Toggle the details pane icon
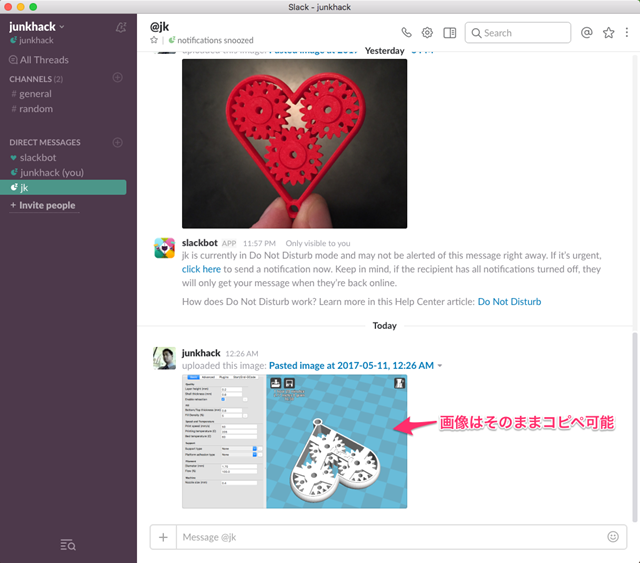 tap(449, 33)
